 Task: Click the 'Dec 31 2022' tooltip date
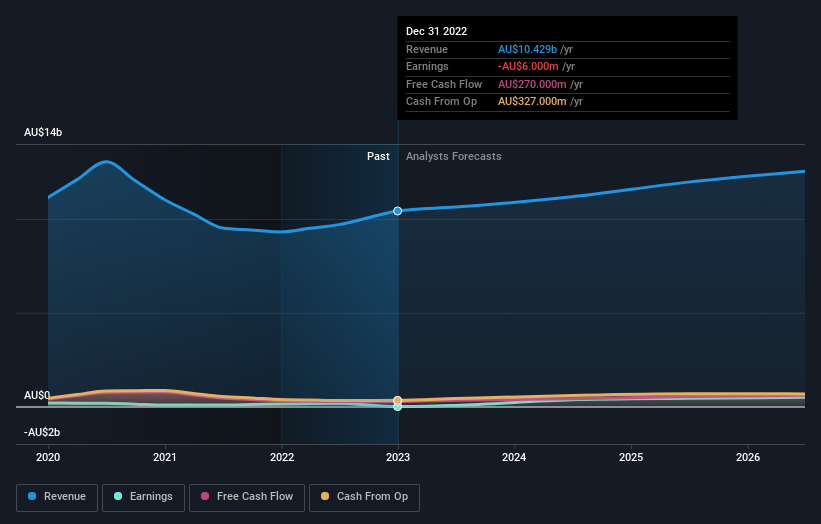[x=437, y=31]
